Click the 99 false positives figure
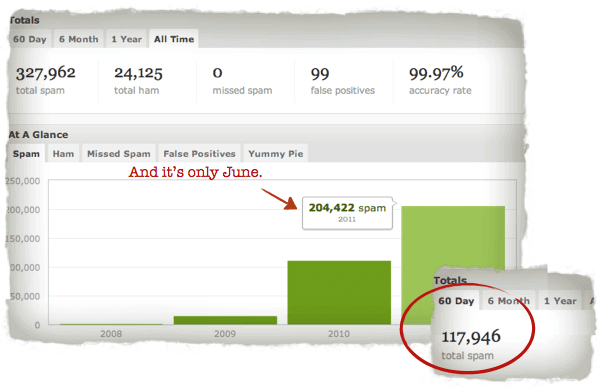The width and height of the screenshot is (600, 388). coord(320,73)
